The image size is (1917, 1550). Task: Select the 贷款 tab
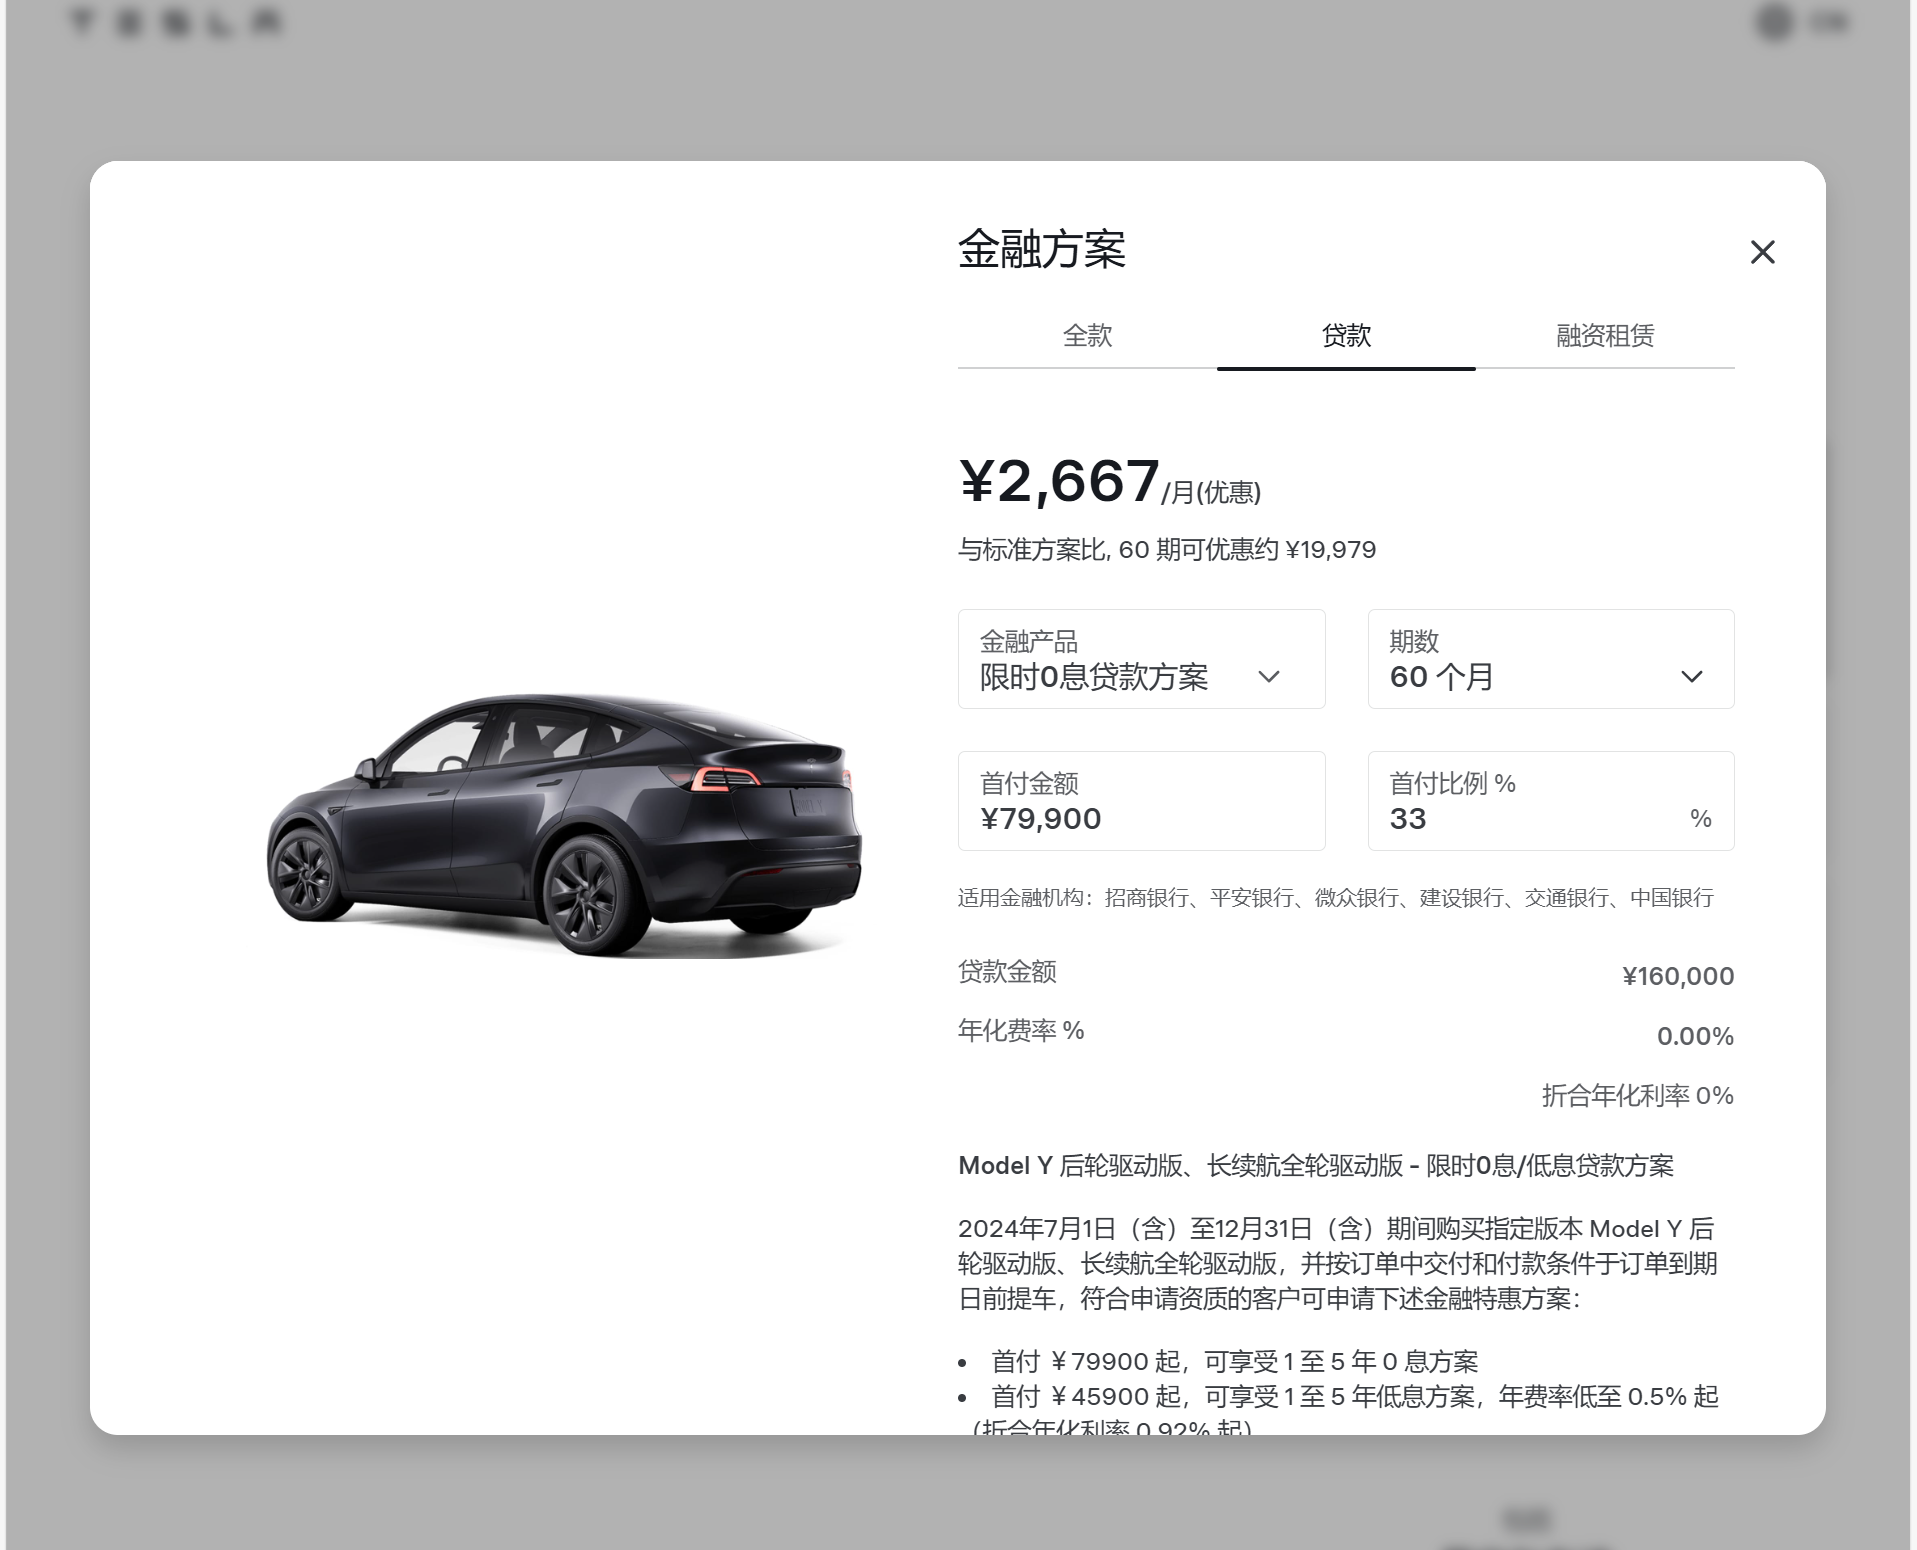click(1345, 336)
